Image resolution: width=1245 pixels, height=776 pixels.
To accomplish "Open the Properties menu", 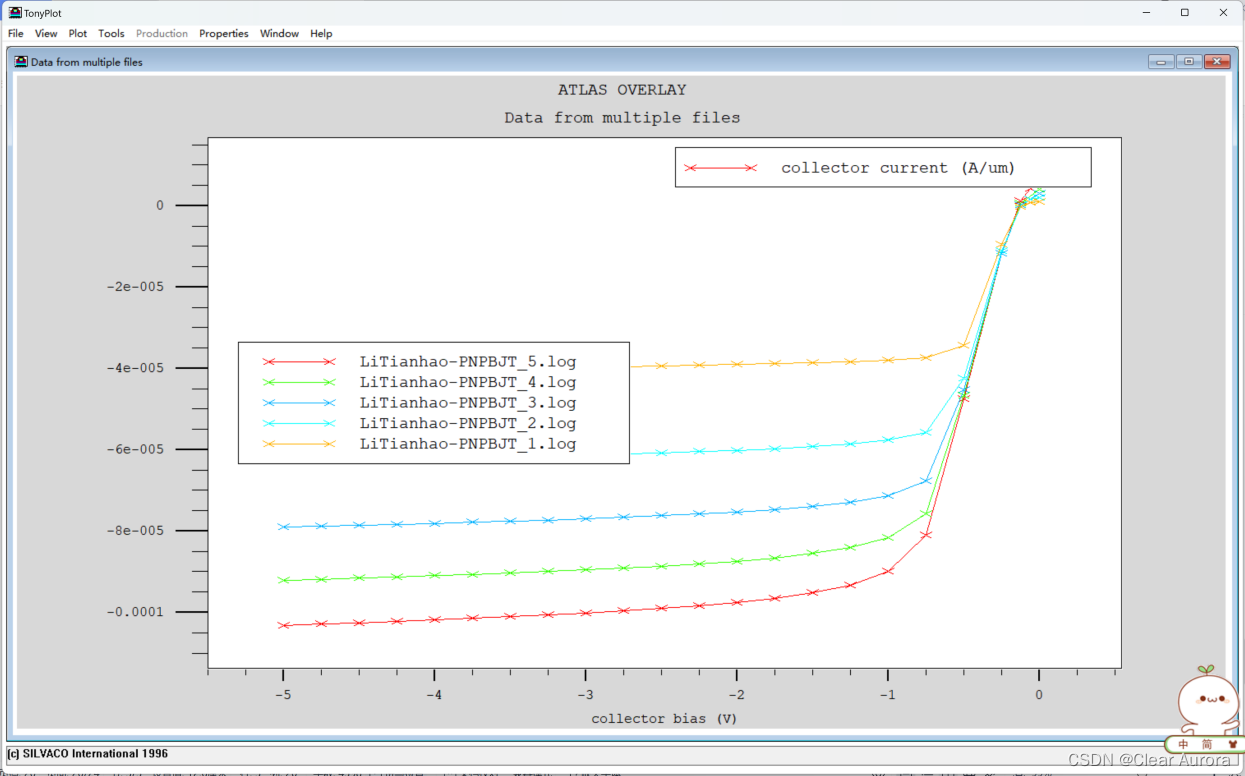I will [x=224, y=33].
